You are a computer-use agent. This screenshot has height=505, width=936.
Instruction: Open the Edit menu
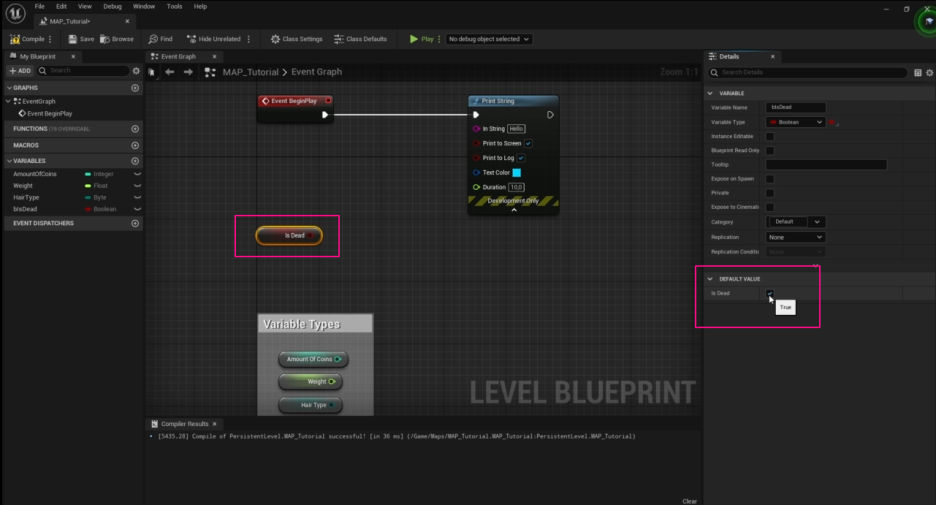(x=61, y=7)
